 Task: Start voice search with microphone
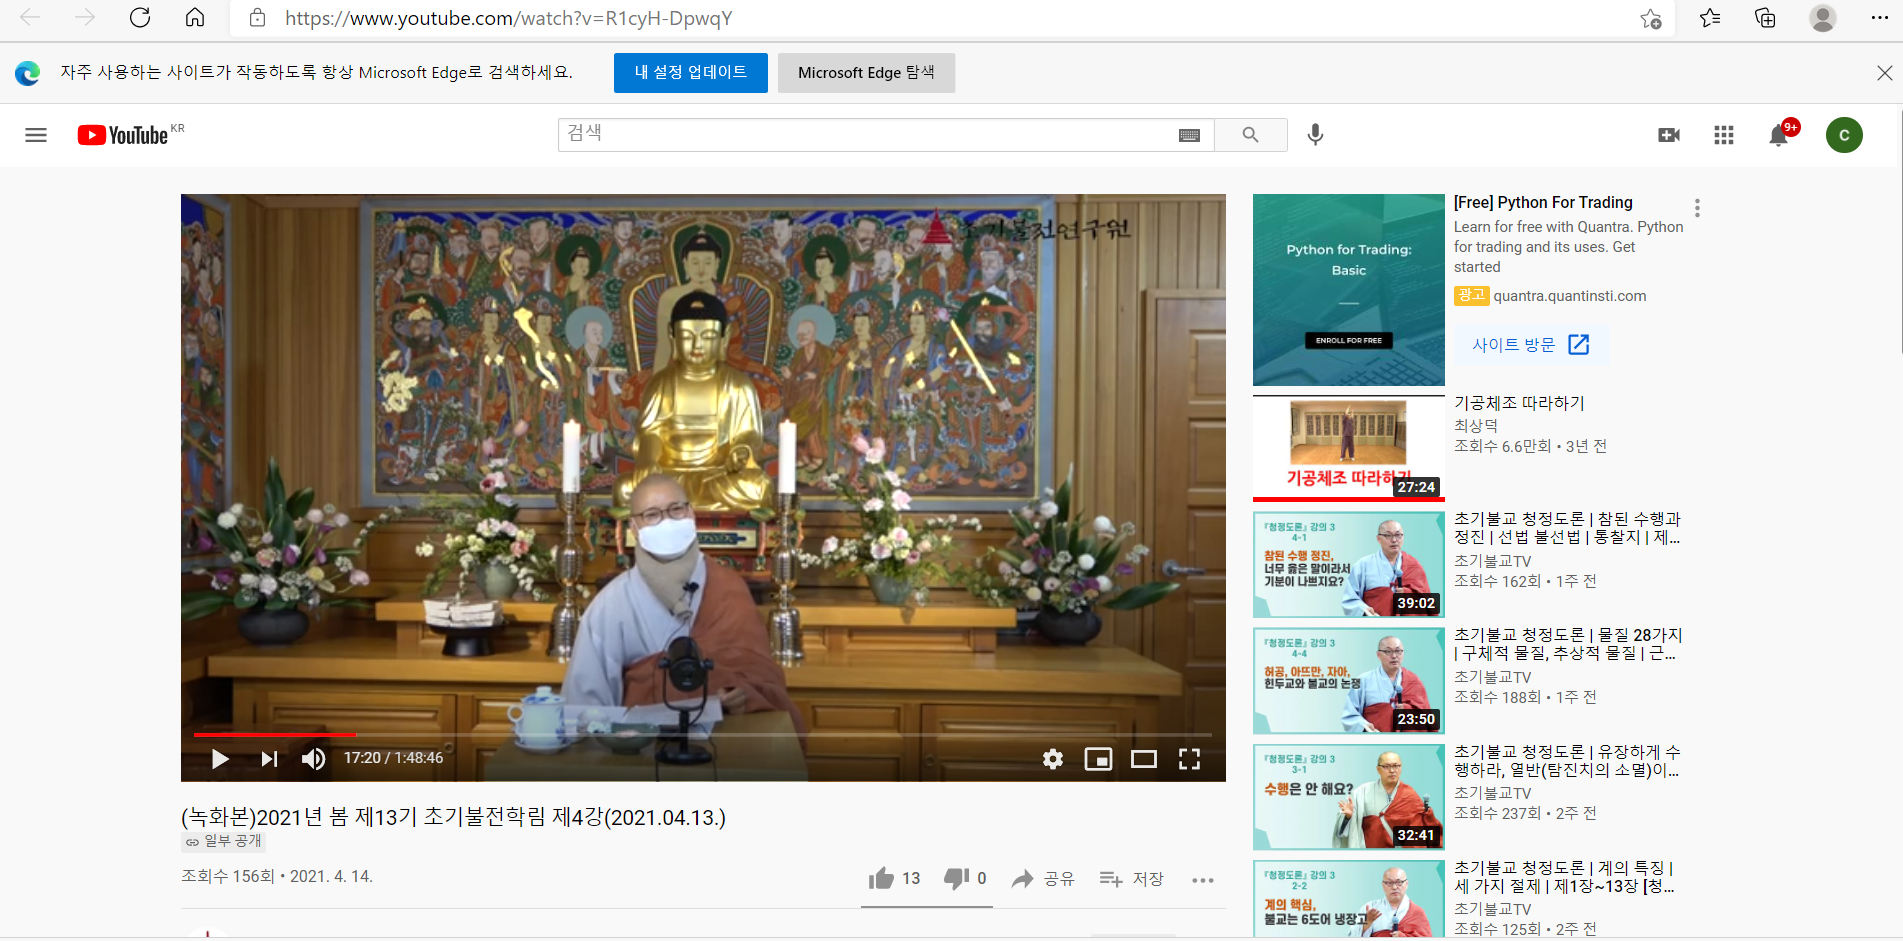point(1316,135)
